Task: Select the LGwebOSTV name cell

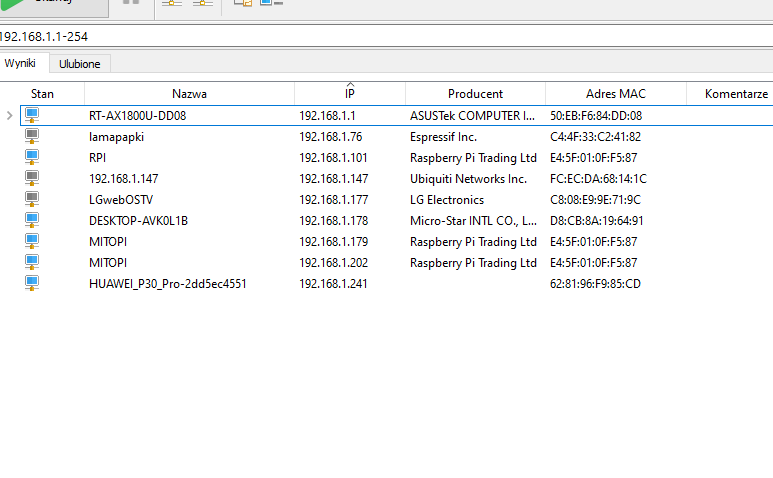Action: click(x=121, y=200)
